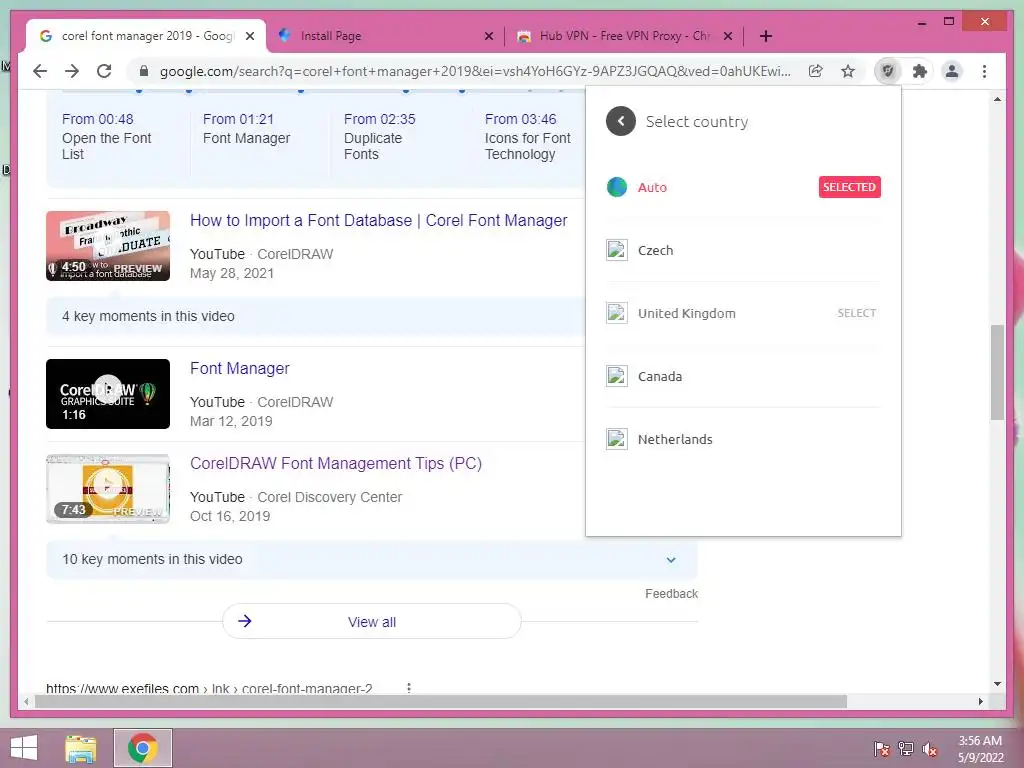1024x768 pixels.
Task: Click the Auto globe icon
Action: point(616,187)
